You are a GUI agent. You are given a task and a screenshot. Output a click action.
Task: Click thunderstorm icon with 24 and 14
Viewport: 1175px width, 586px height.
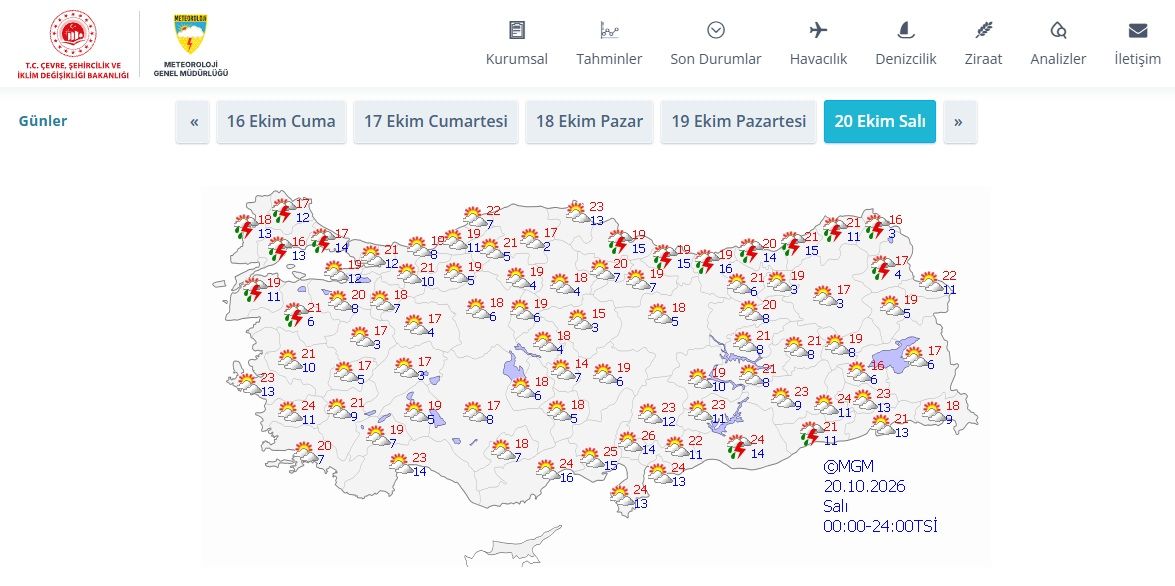(x=738, y=447)
